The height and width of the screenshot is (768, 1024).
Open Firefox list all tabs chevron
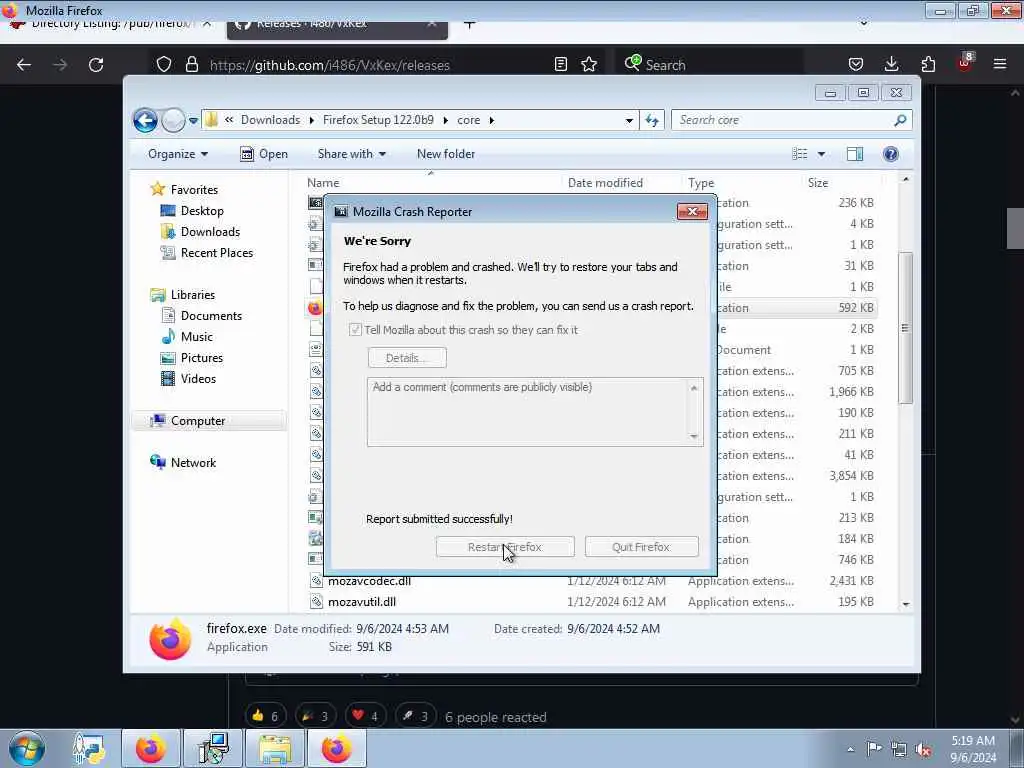pyautogui.click(x=863, y=24)
